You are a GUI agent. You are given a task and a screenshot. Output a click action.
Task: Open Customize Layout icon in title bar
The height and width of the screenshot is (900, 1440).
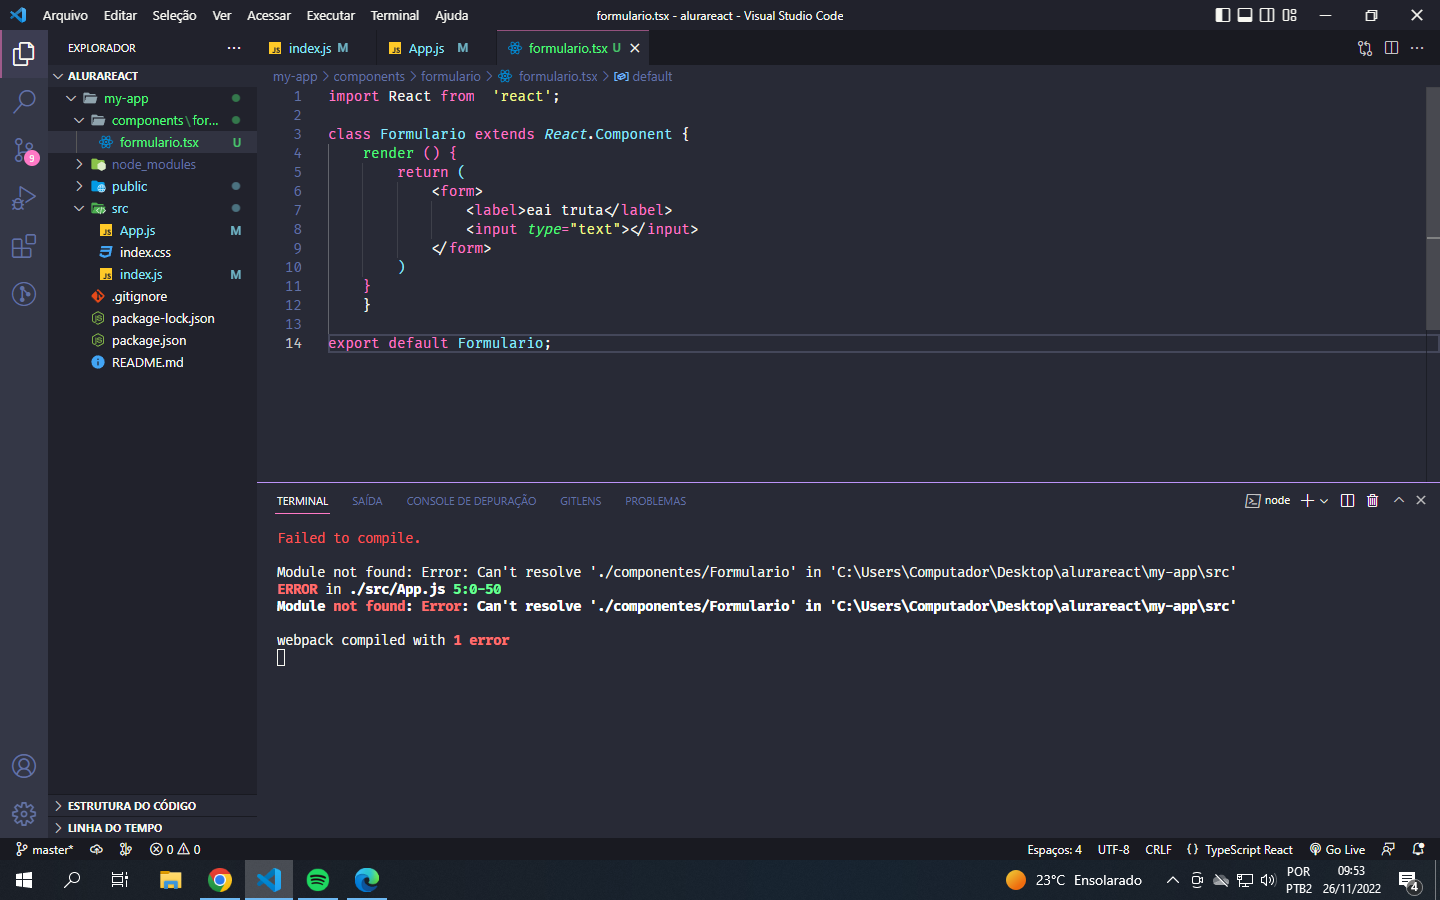click(1290, 15)
